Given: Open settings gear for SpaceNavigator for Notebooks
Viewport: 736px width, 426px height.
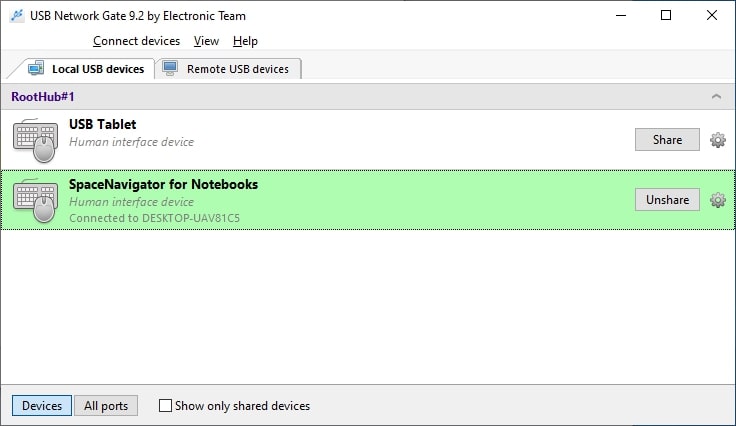Looking at the screenshot, I should pyautogui.click(x=717, y=200).
